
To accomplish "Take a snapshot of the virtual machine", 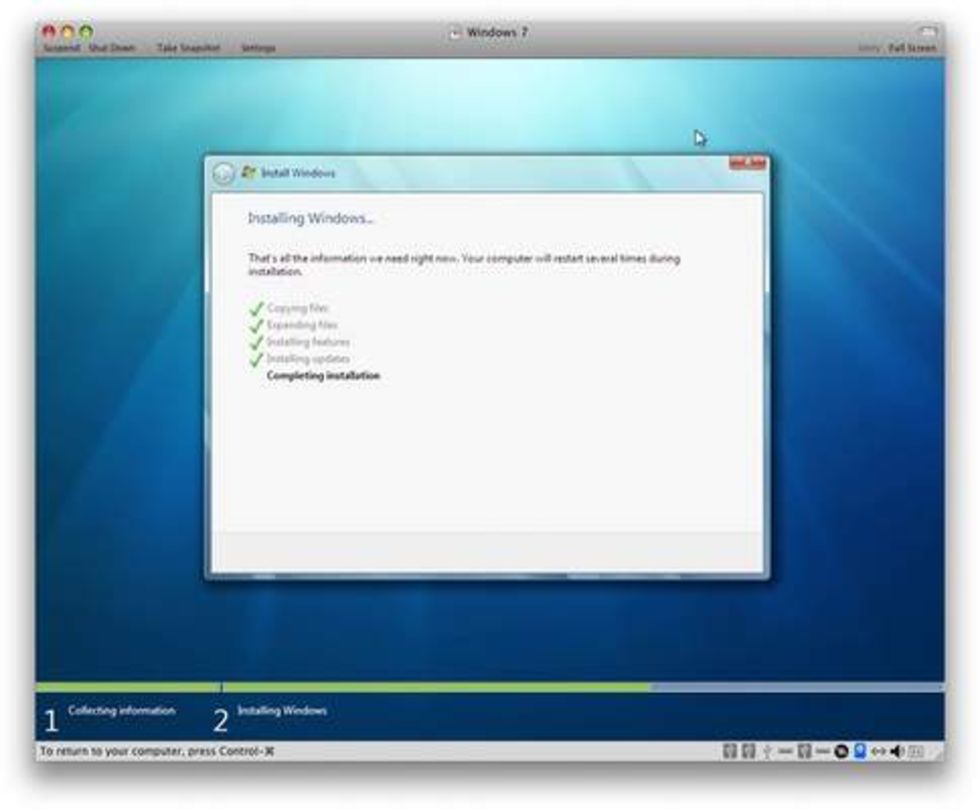I will pos(188,48).
